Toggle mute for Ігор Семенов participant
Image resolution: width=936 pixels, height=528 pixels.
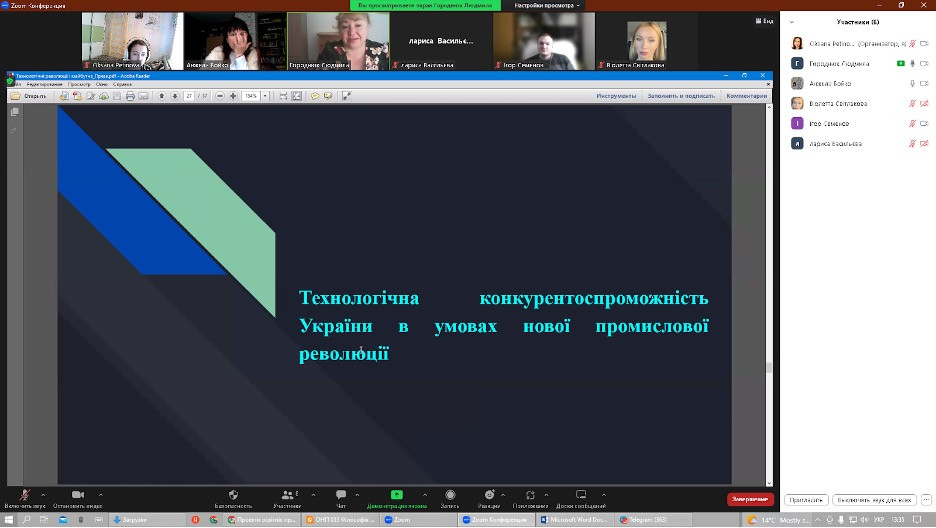tap(912, 123)
